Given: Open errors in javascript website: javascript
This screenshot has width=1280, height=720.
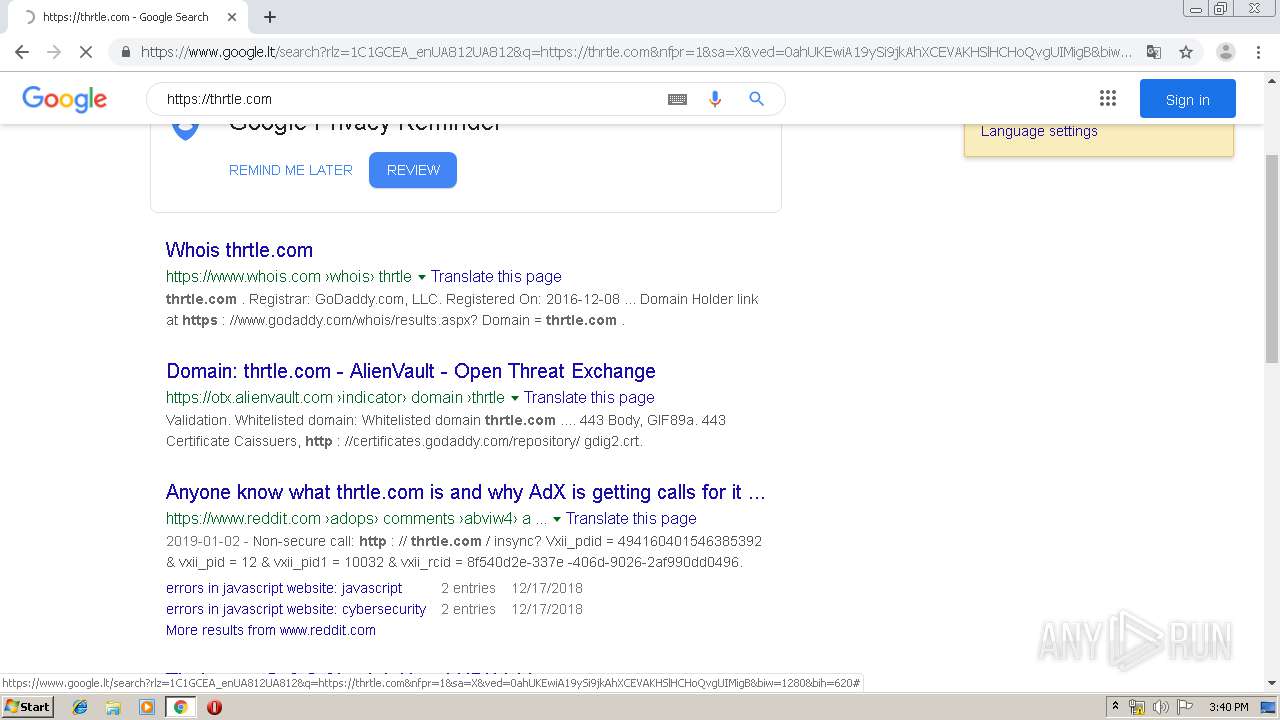Looking at the screenshot, I should click(x=284, y=588).
